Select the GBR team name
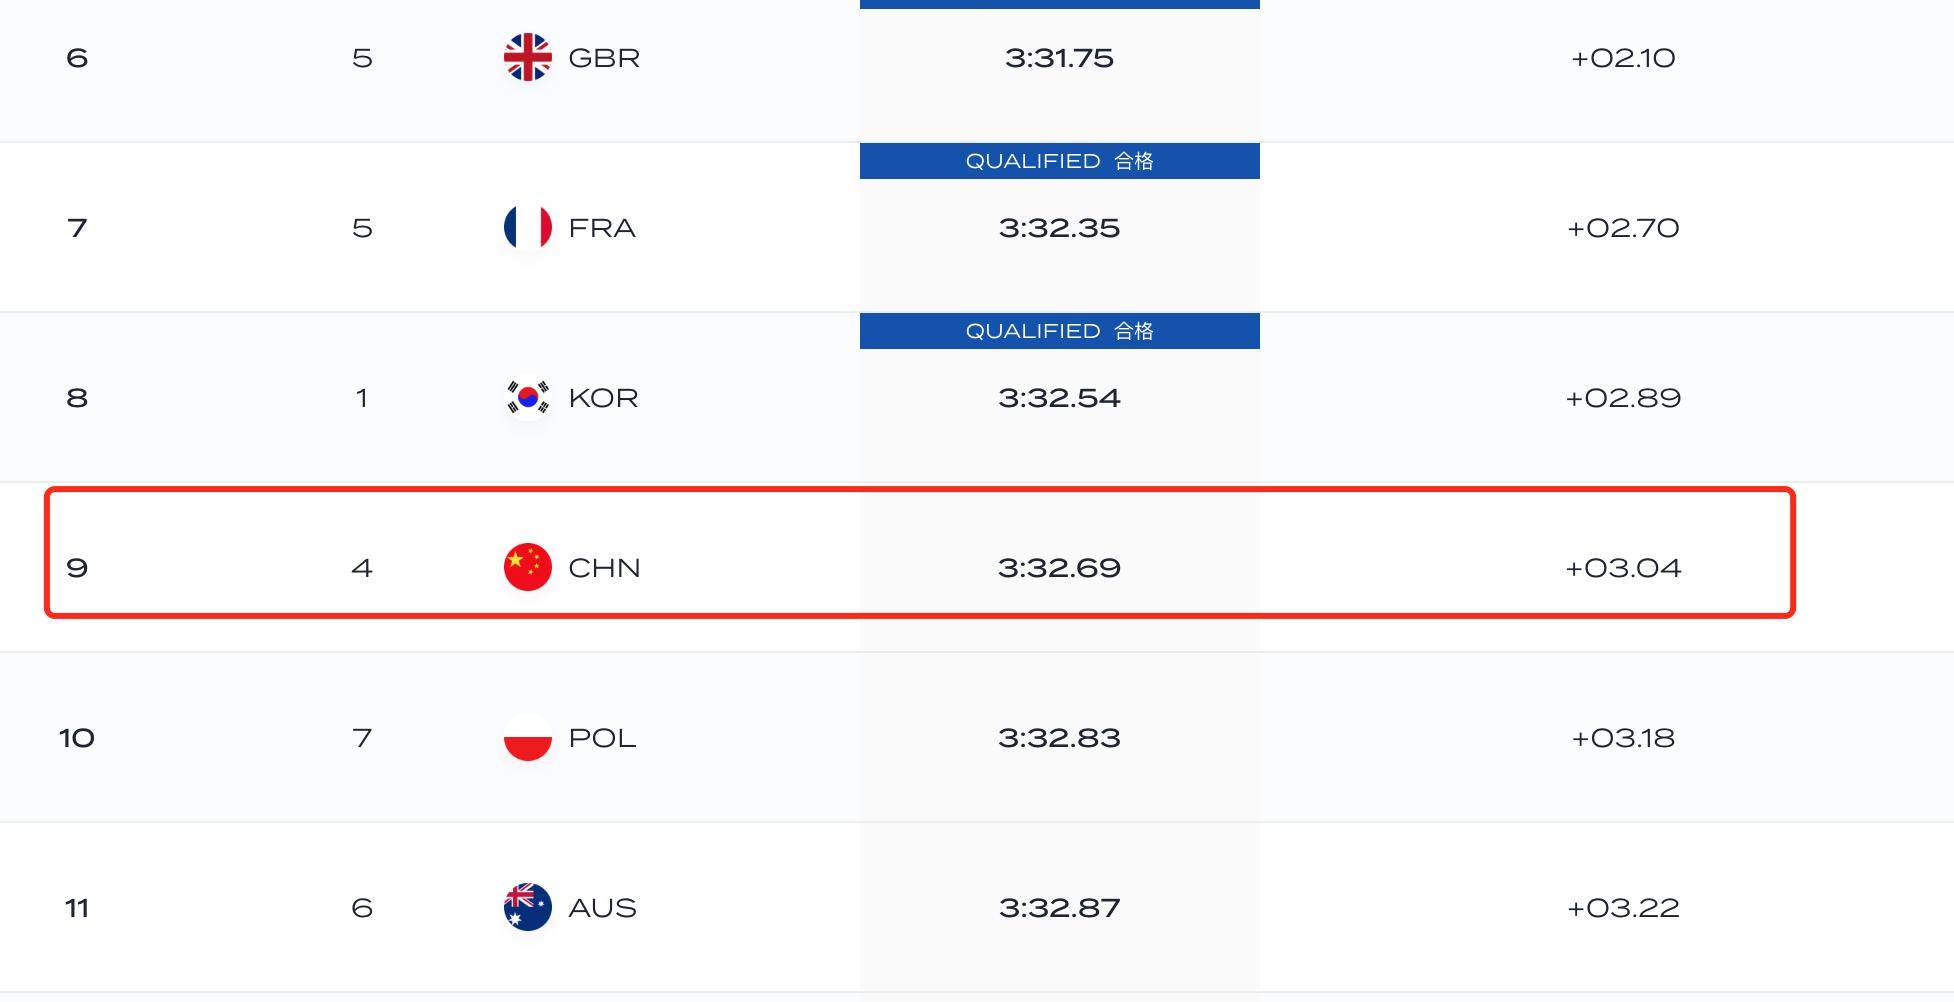The image size is (1954, 1002). tap(603, 58)
